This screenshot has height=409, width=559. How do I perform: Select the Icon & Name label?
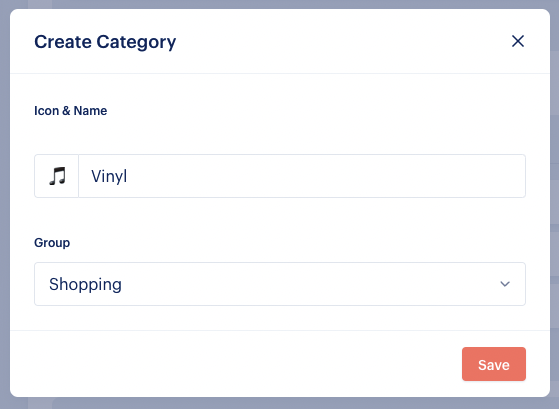click(71, 111)
